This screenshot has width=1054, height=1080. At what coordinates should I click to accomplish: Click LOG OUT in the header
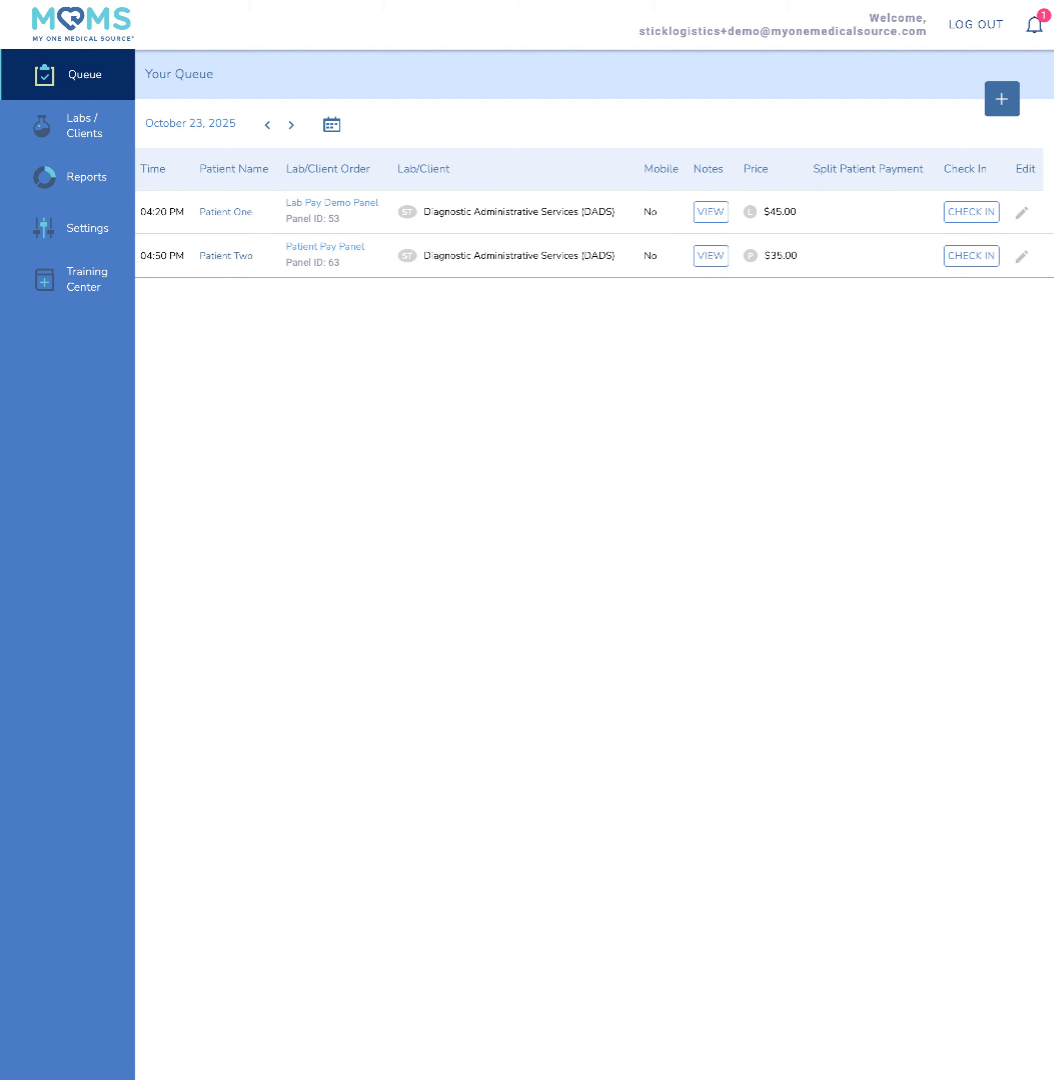pos(975,24)
